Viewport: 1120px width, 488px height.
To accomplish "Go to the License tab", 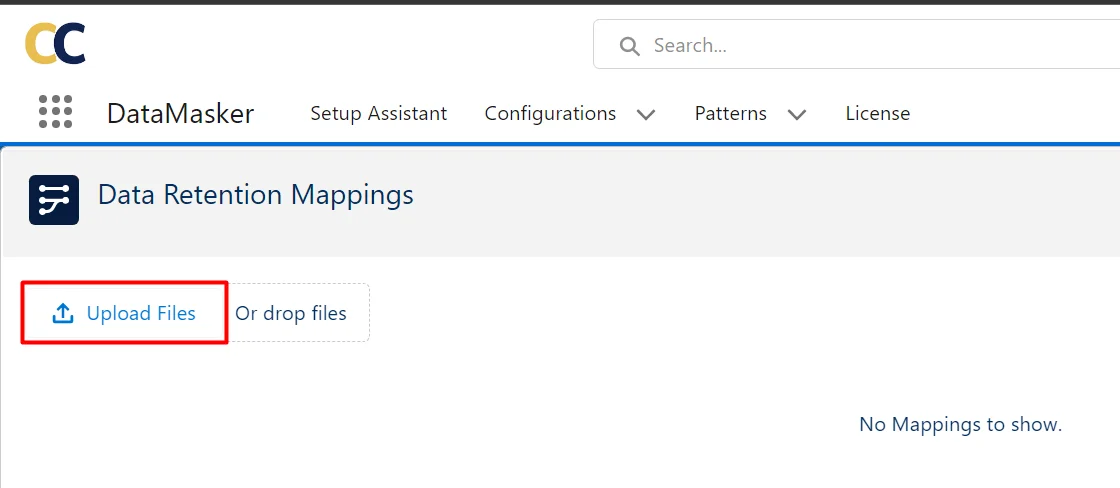I will point(877,113).
